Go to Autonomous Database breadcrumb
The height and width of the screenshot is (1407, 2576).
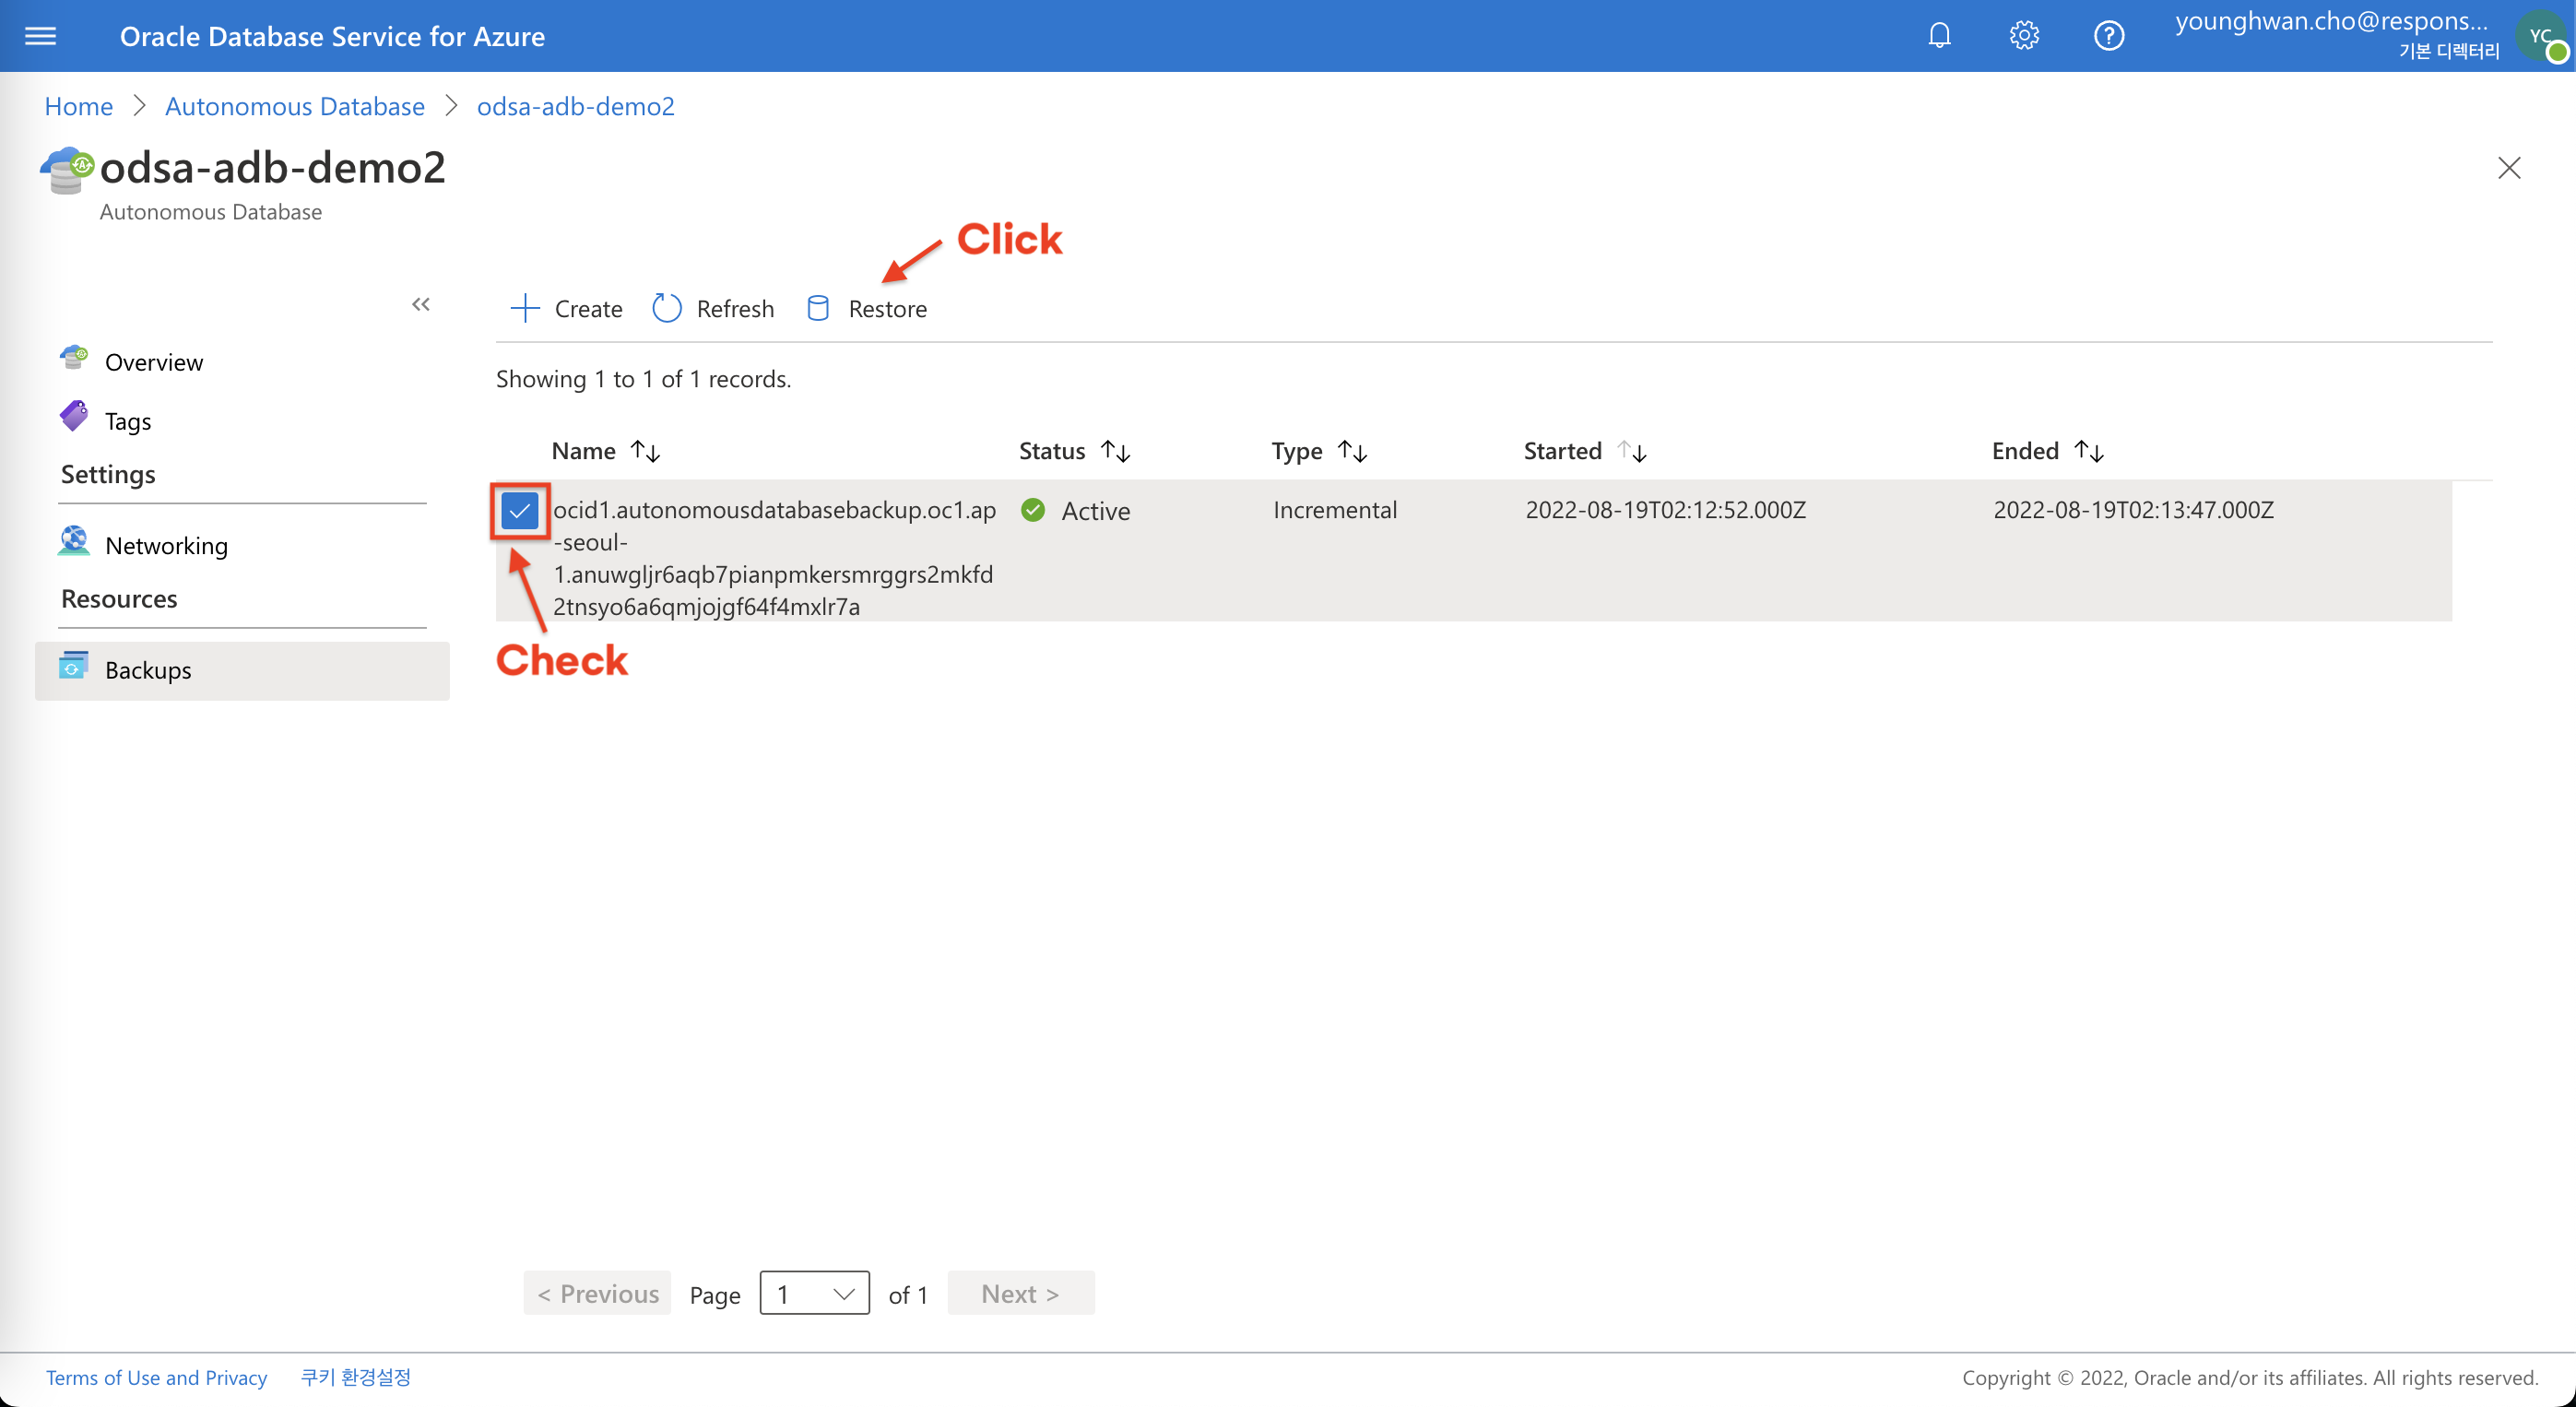coord(295,106)
